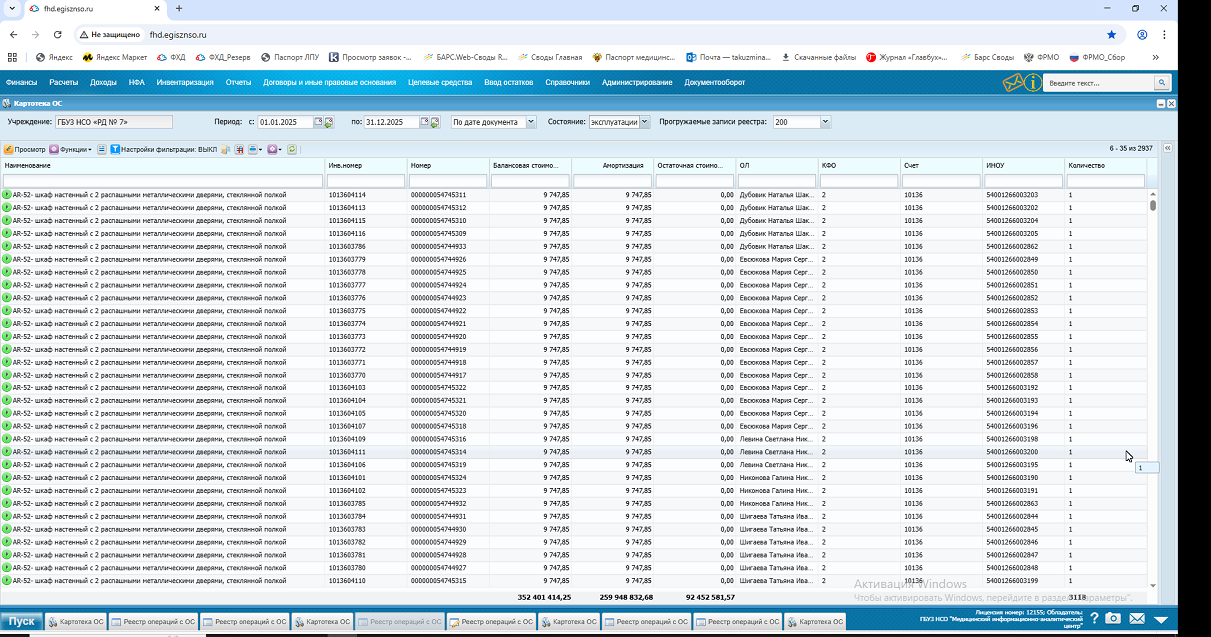
Task: Click the 'Просмотр' button
Action: tap(25, 149)
